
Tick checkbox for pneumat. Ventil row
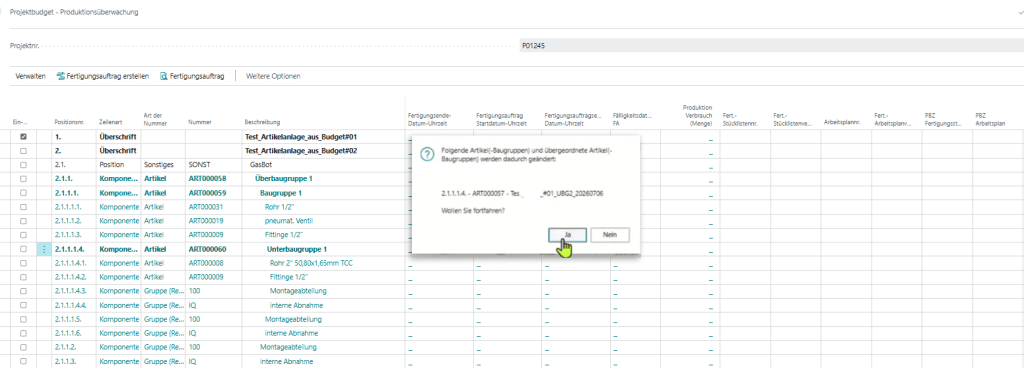pyautogui.click(x=24, y=221)
